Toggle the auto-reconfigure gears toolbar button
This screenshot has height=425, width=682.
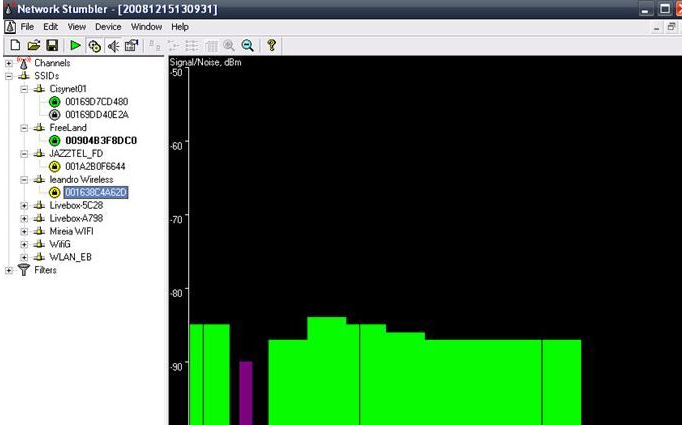(94, 45)
